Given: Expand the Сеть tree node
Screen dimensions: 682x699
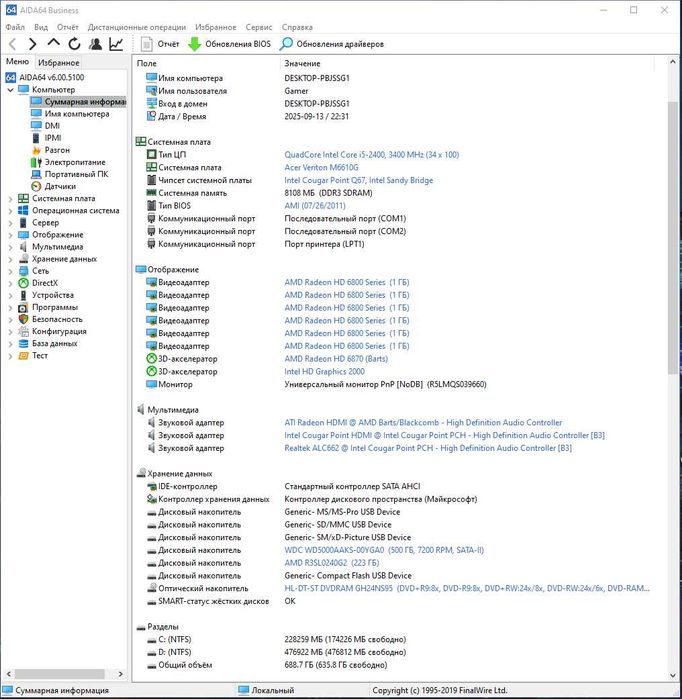Looking at the screenshot, I should tap(10, 271).
